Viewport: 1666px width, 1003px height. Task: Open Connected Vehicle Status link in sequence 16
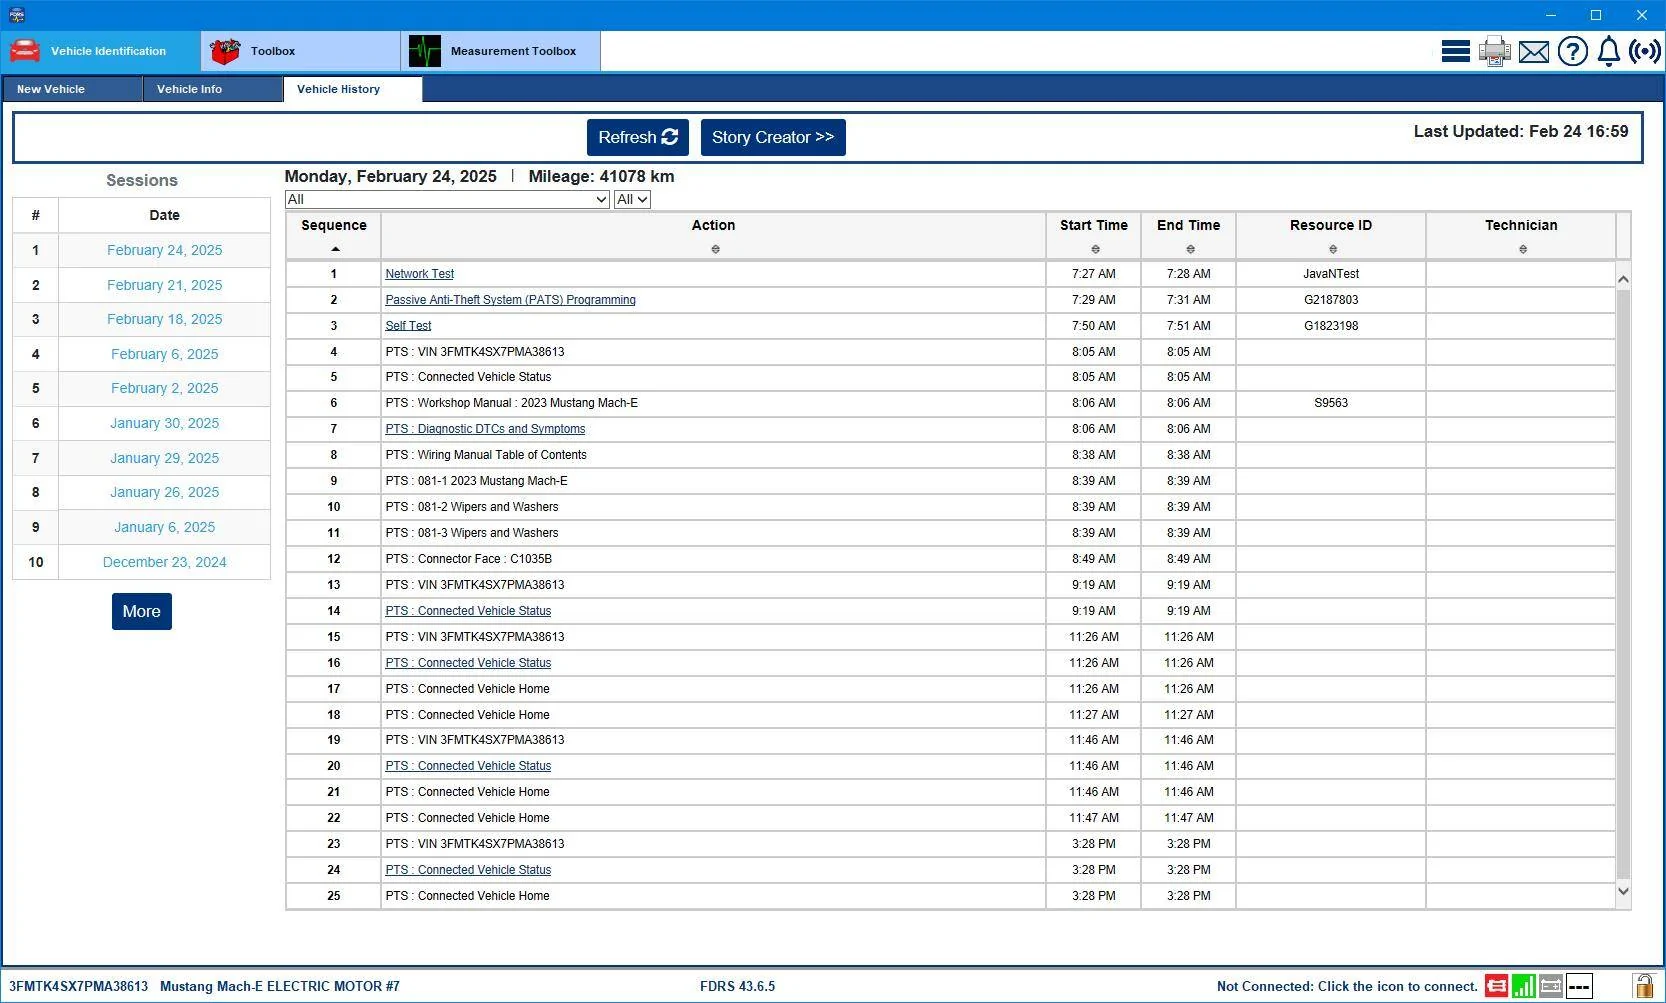(x=468, y=663)
